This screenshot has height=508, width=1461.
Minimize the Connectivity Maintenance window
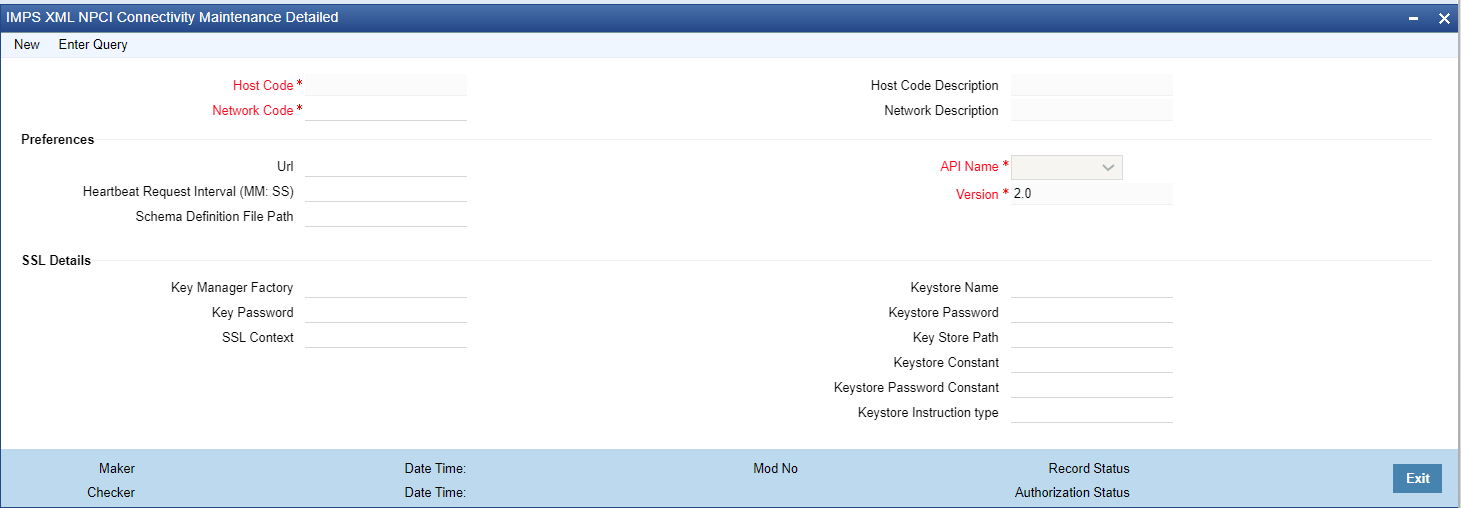(x=1414, y=18)
